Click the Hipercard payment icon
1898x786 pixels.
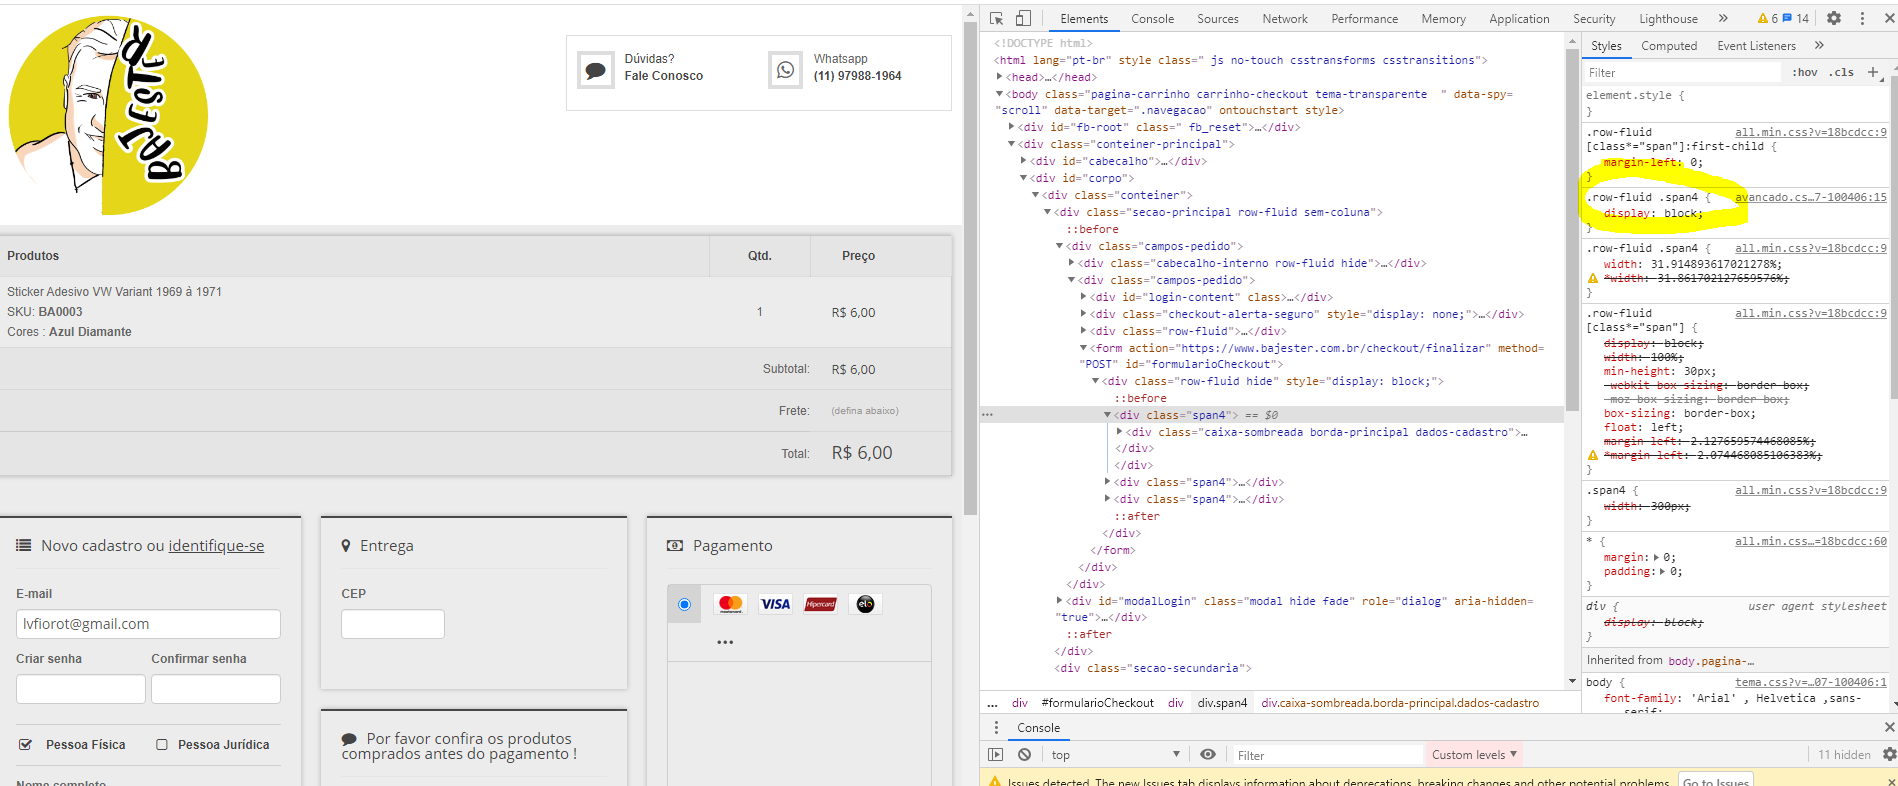tap(820, 603)
